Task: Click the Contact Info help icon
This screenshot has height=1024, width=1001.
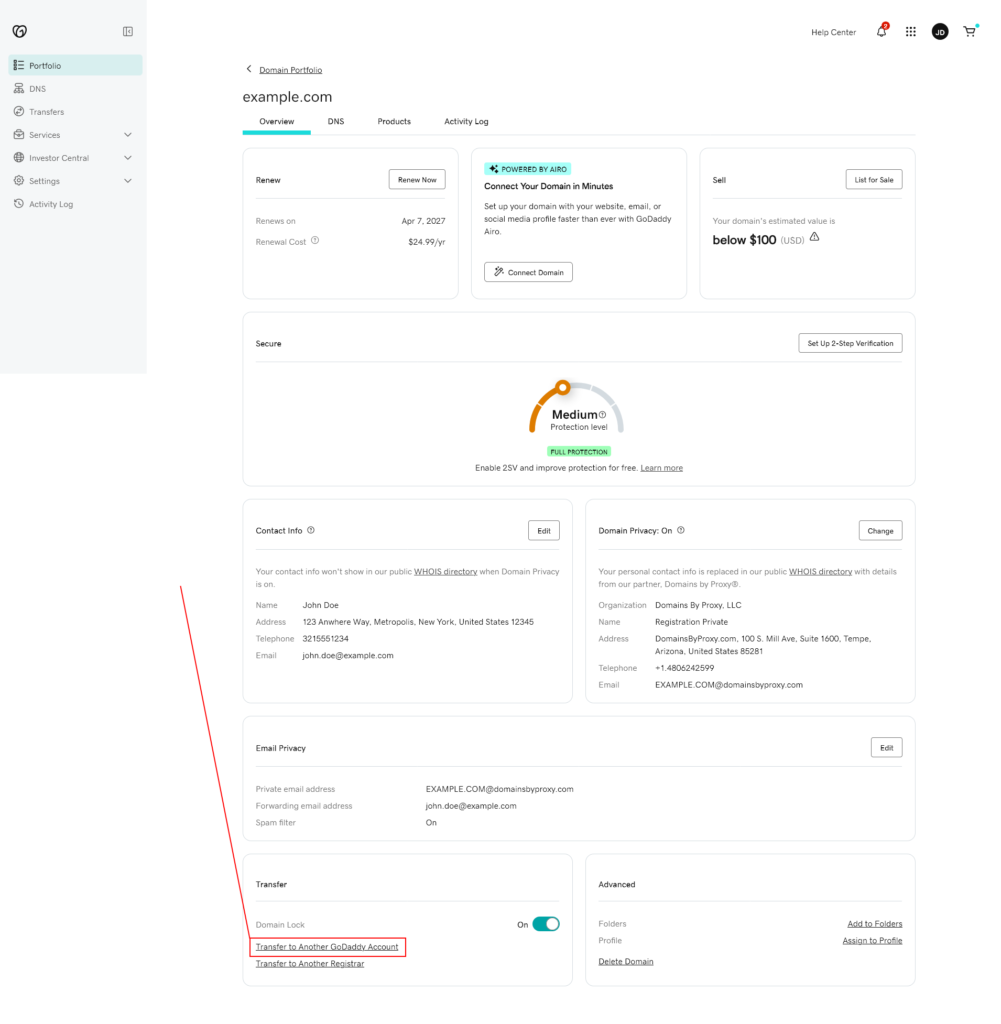Action: click(311, 530)
